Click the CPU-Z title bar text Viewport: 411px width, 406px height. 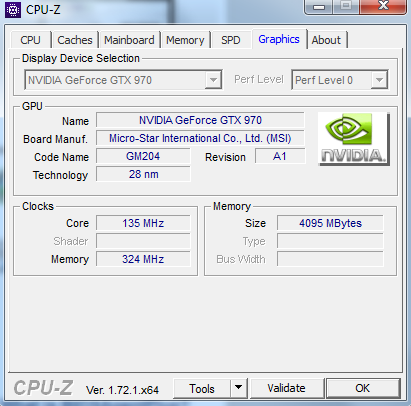pyautogui.click(x=43, y=10)
